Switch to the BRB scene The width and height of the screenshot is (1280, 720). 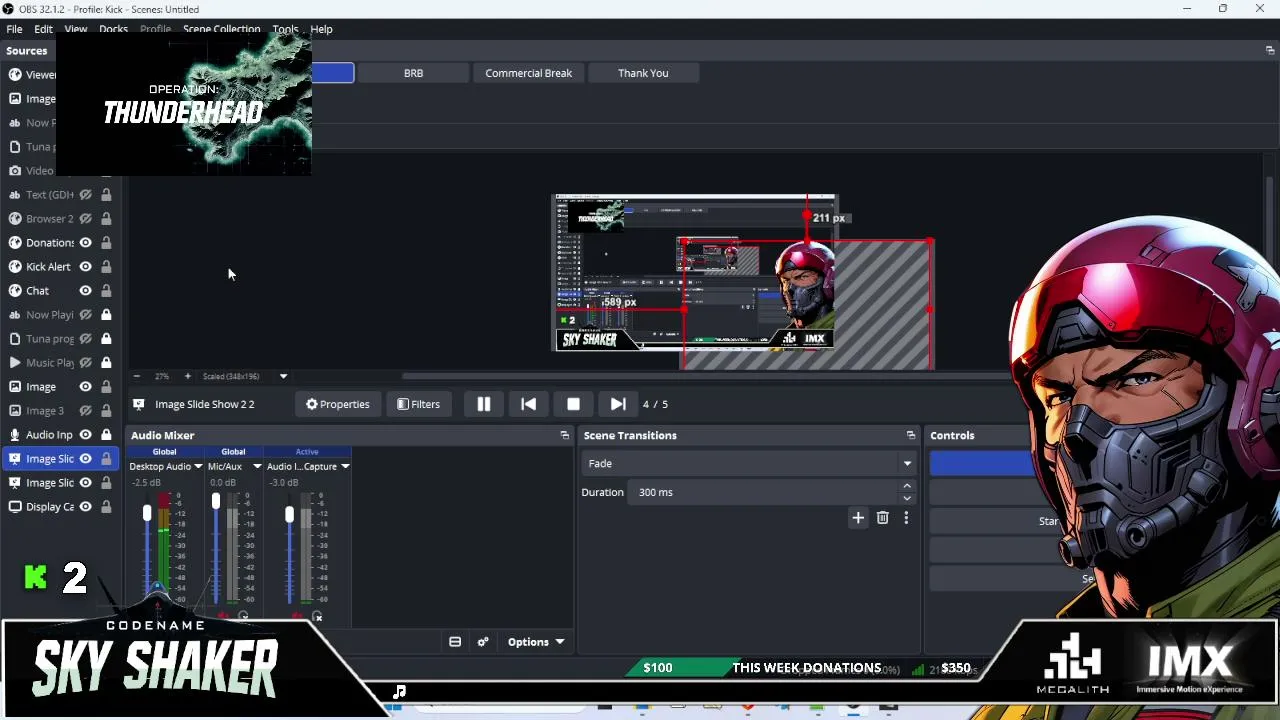413,73
